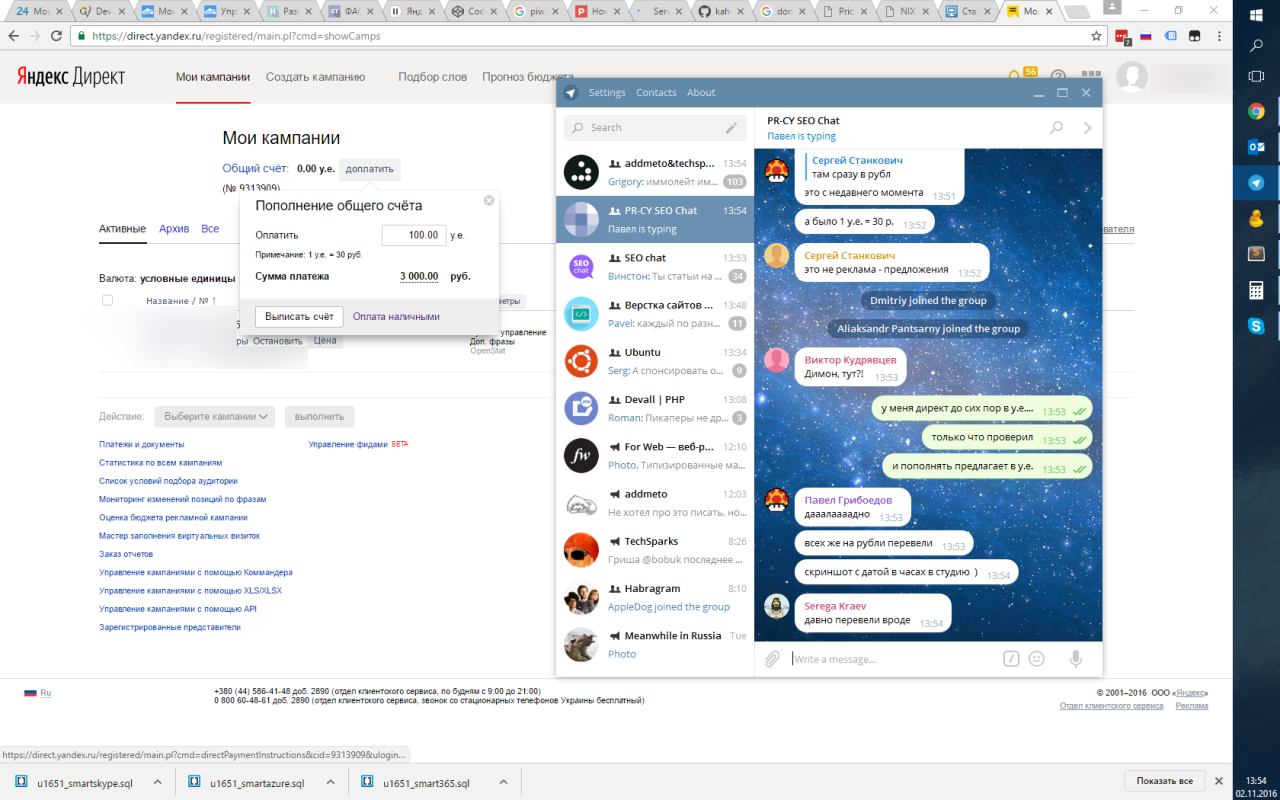Open the Devall | PHP chat
Viewport: 1280px width, 800px height.
click(x=655, y=408)
